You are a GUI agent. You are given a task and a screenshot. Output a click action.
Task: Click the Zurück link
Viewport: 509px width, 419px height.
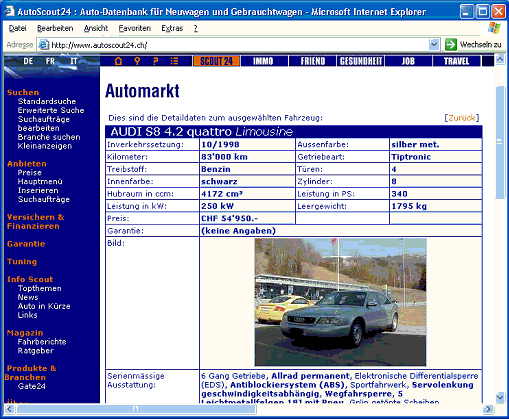click(x=462, y=118)
